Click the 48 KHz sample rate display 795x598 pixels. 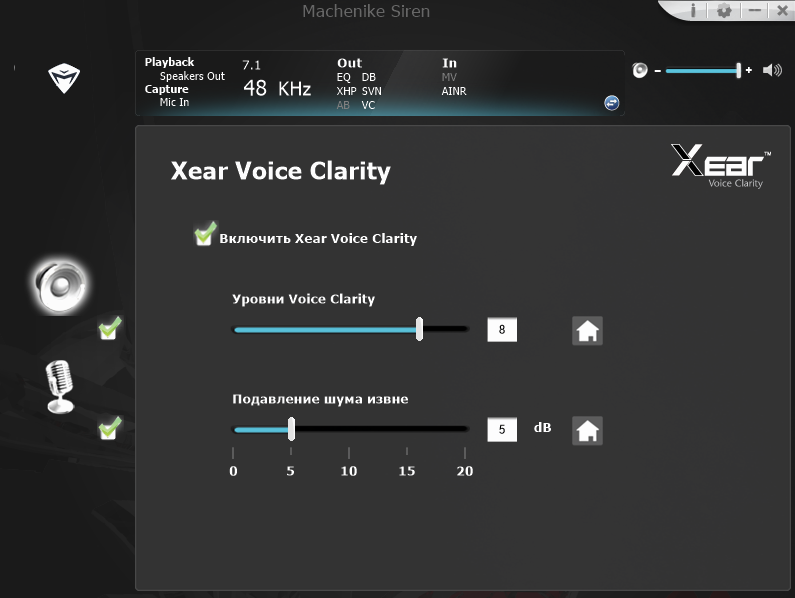(x=277, y=88)
